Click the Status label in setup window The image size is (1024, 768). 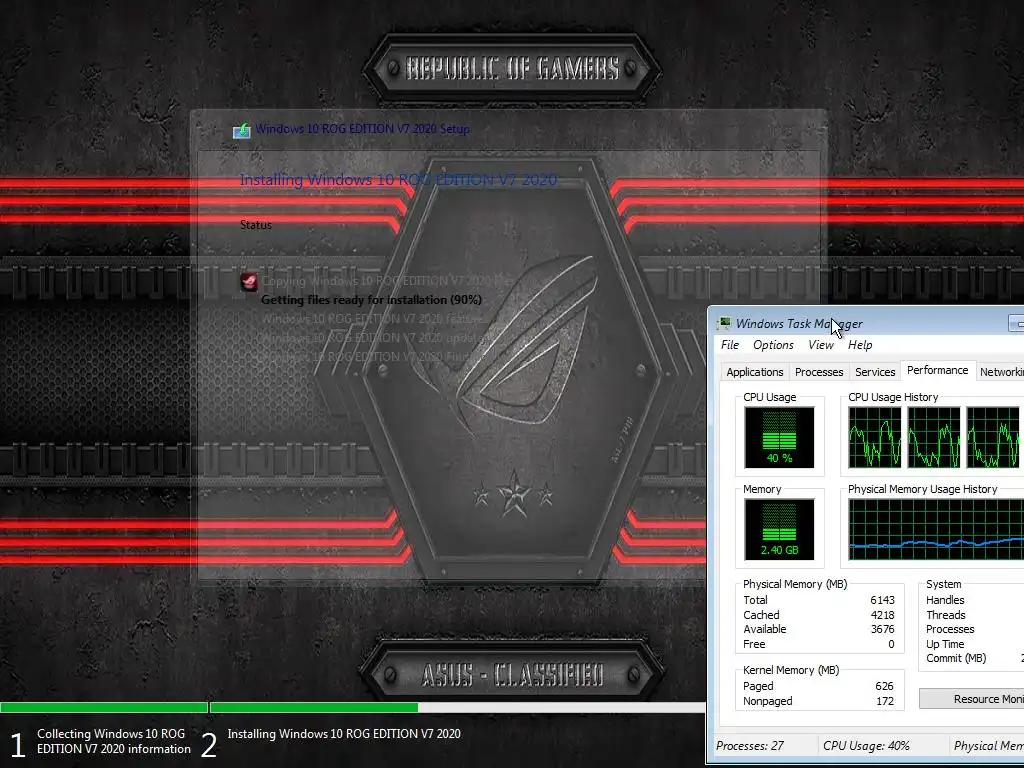[x=255, y=225]
